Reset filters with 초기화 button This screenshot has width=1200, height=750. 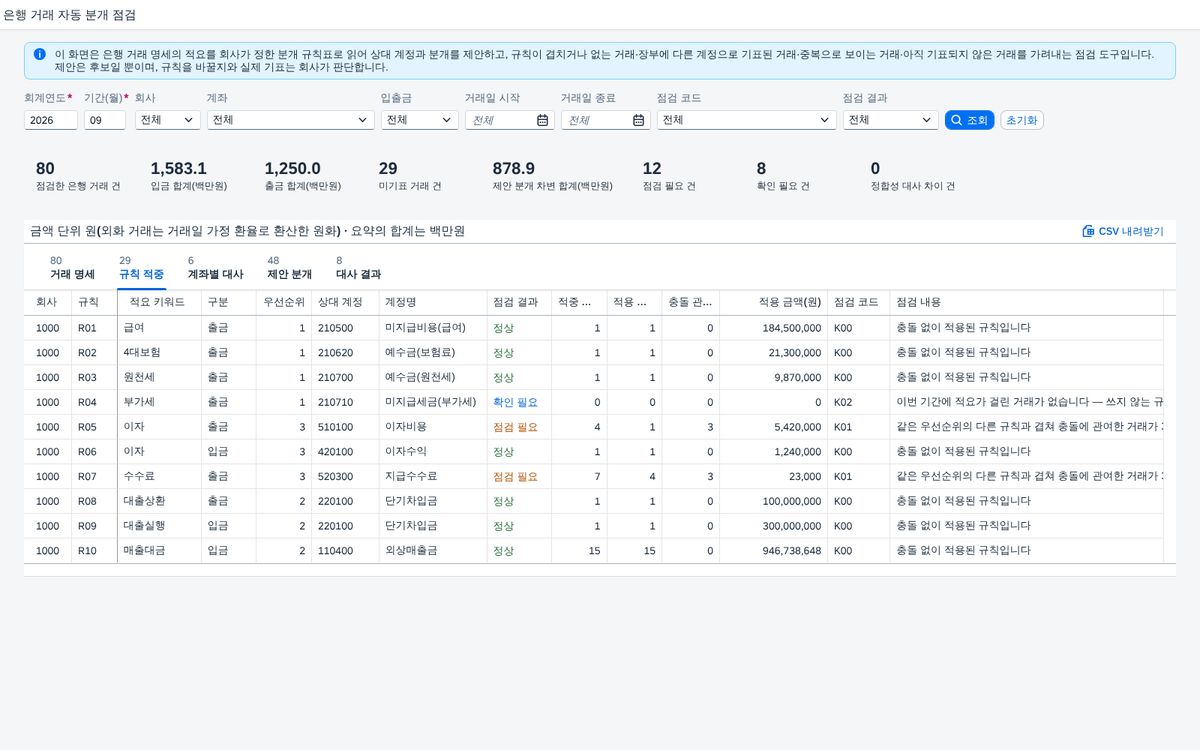[1022, 120]
